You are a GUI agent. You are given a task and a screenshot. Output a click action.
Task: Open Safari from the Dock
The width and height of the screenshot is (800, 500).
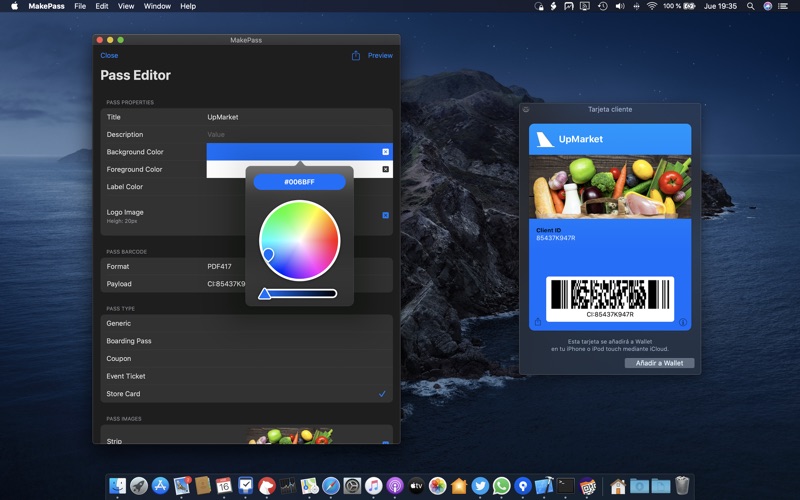point(331,486)
